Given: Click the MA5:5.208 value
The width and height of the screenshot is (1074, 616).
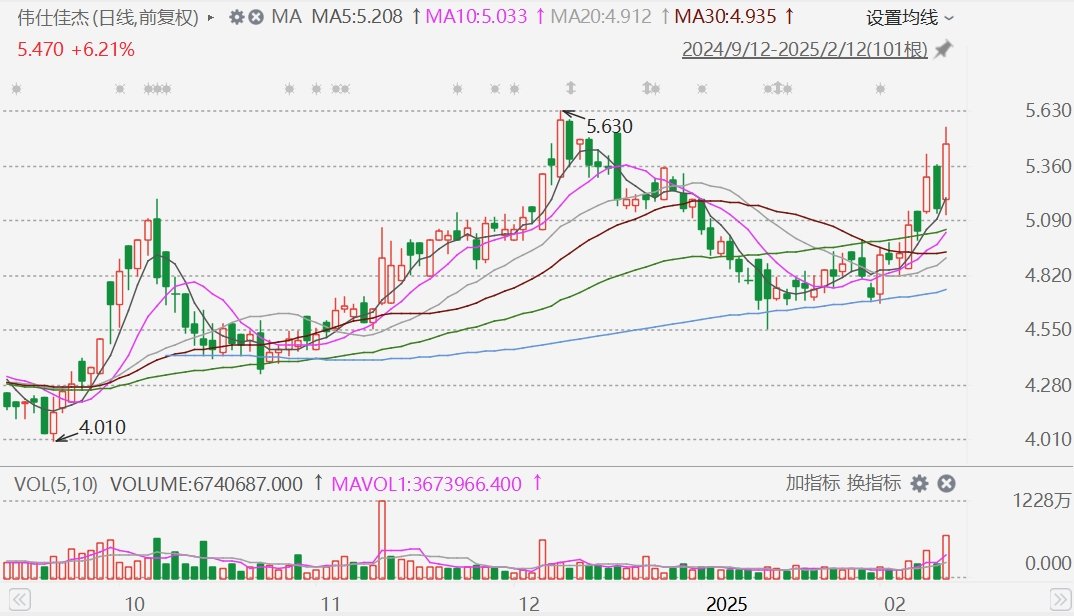Looking at the screenshot, I should click(x=357, y=16).
